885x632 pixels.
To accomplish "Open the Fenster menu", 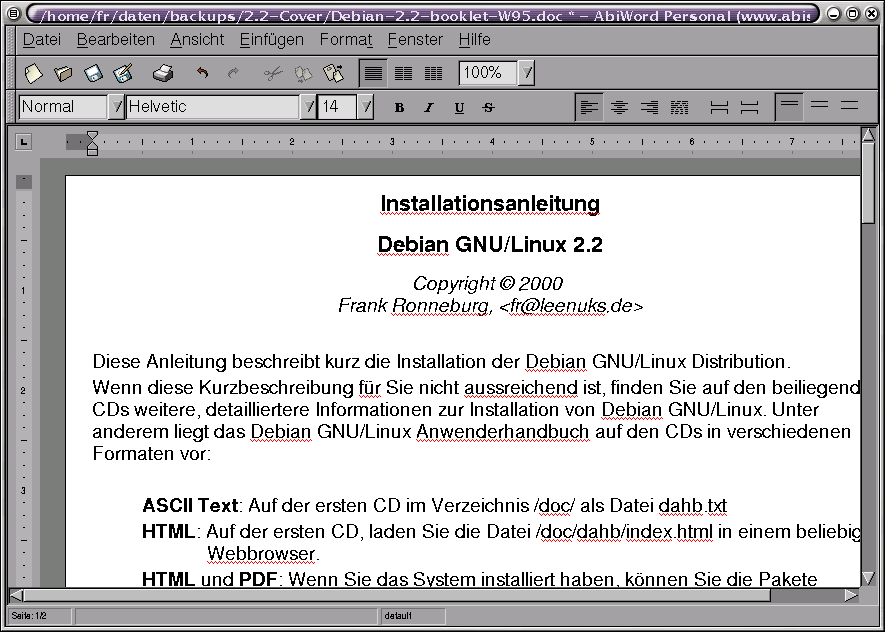I will tap(415, 40).
